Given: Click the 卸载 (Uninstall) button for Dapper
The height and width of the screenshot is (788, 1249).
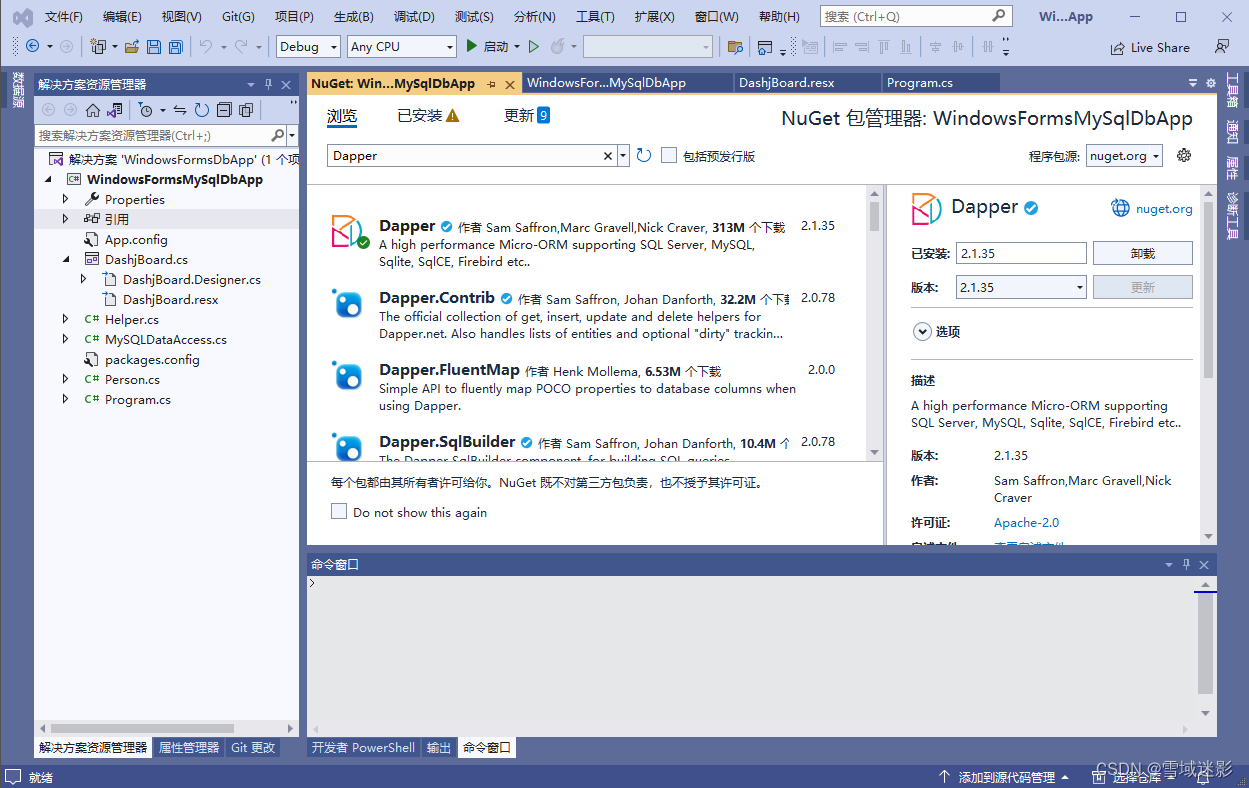Looking at the screenshot, I should click(1142, 252).
